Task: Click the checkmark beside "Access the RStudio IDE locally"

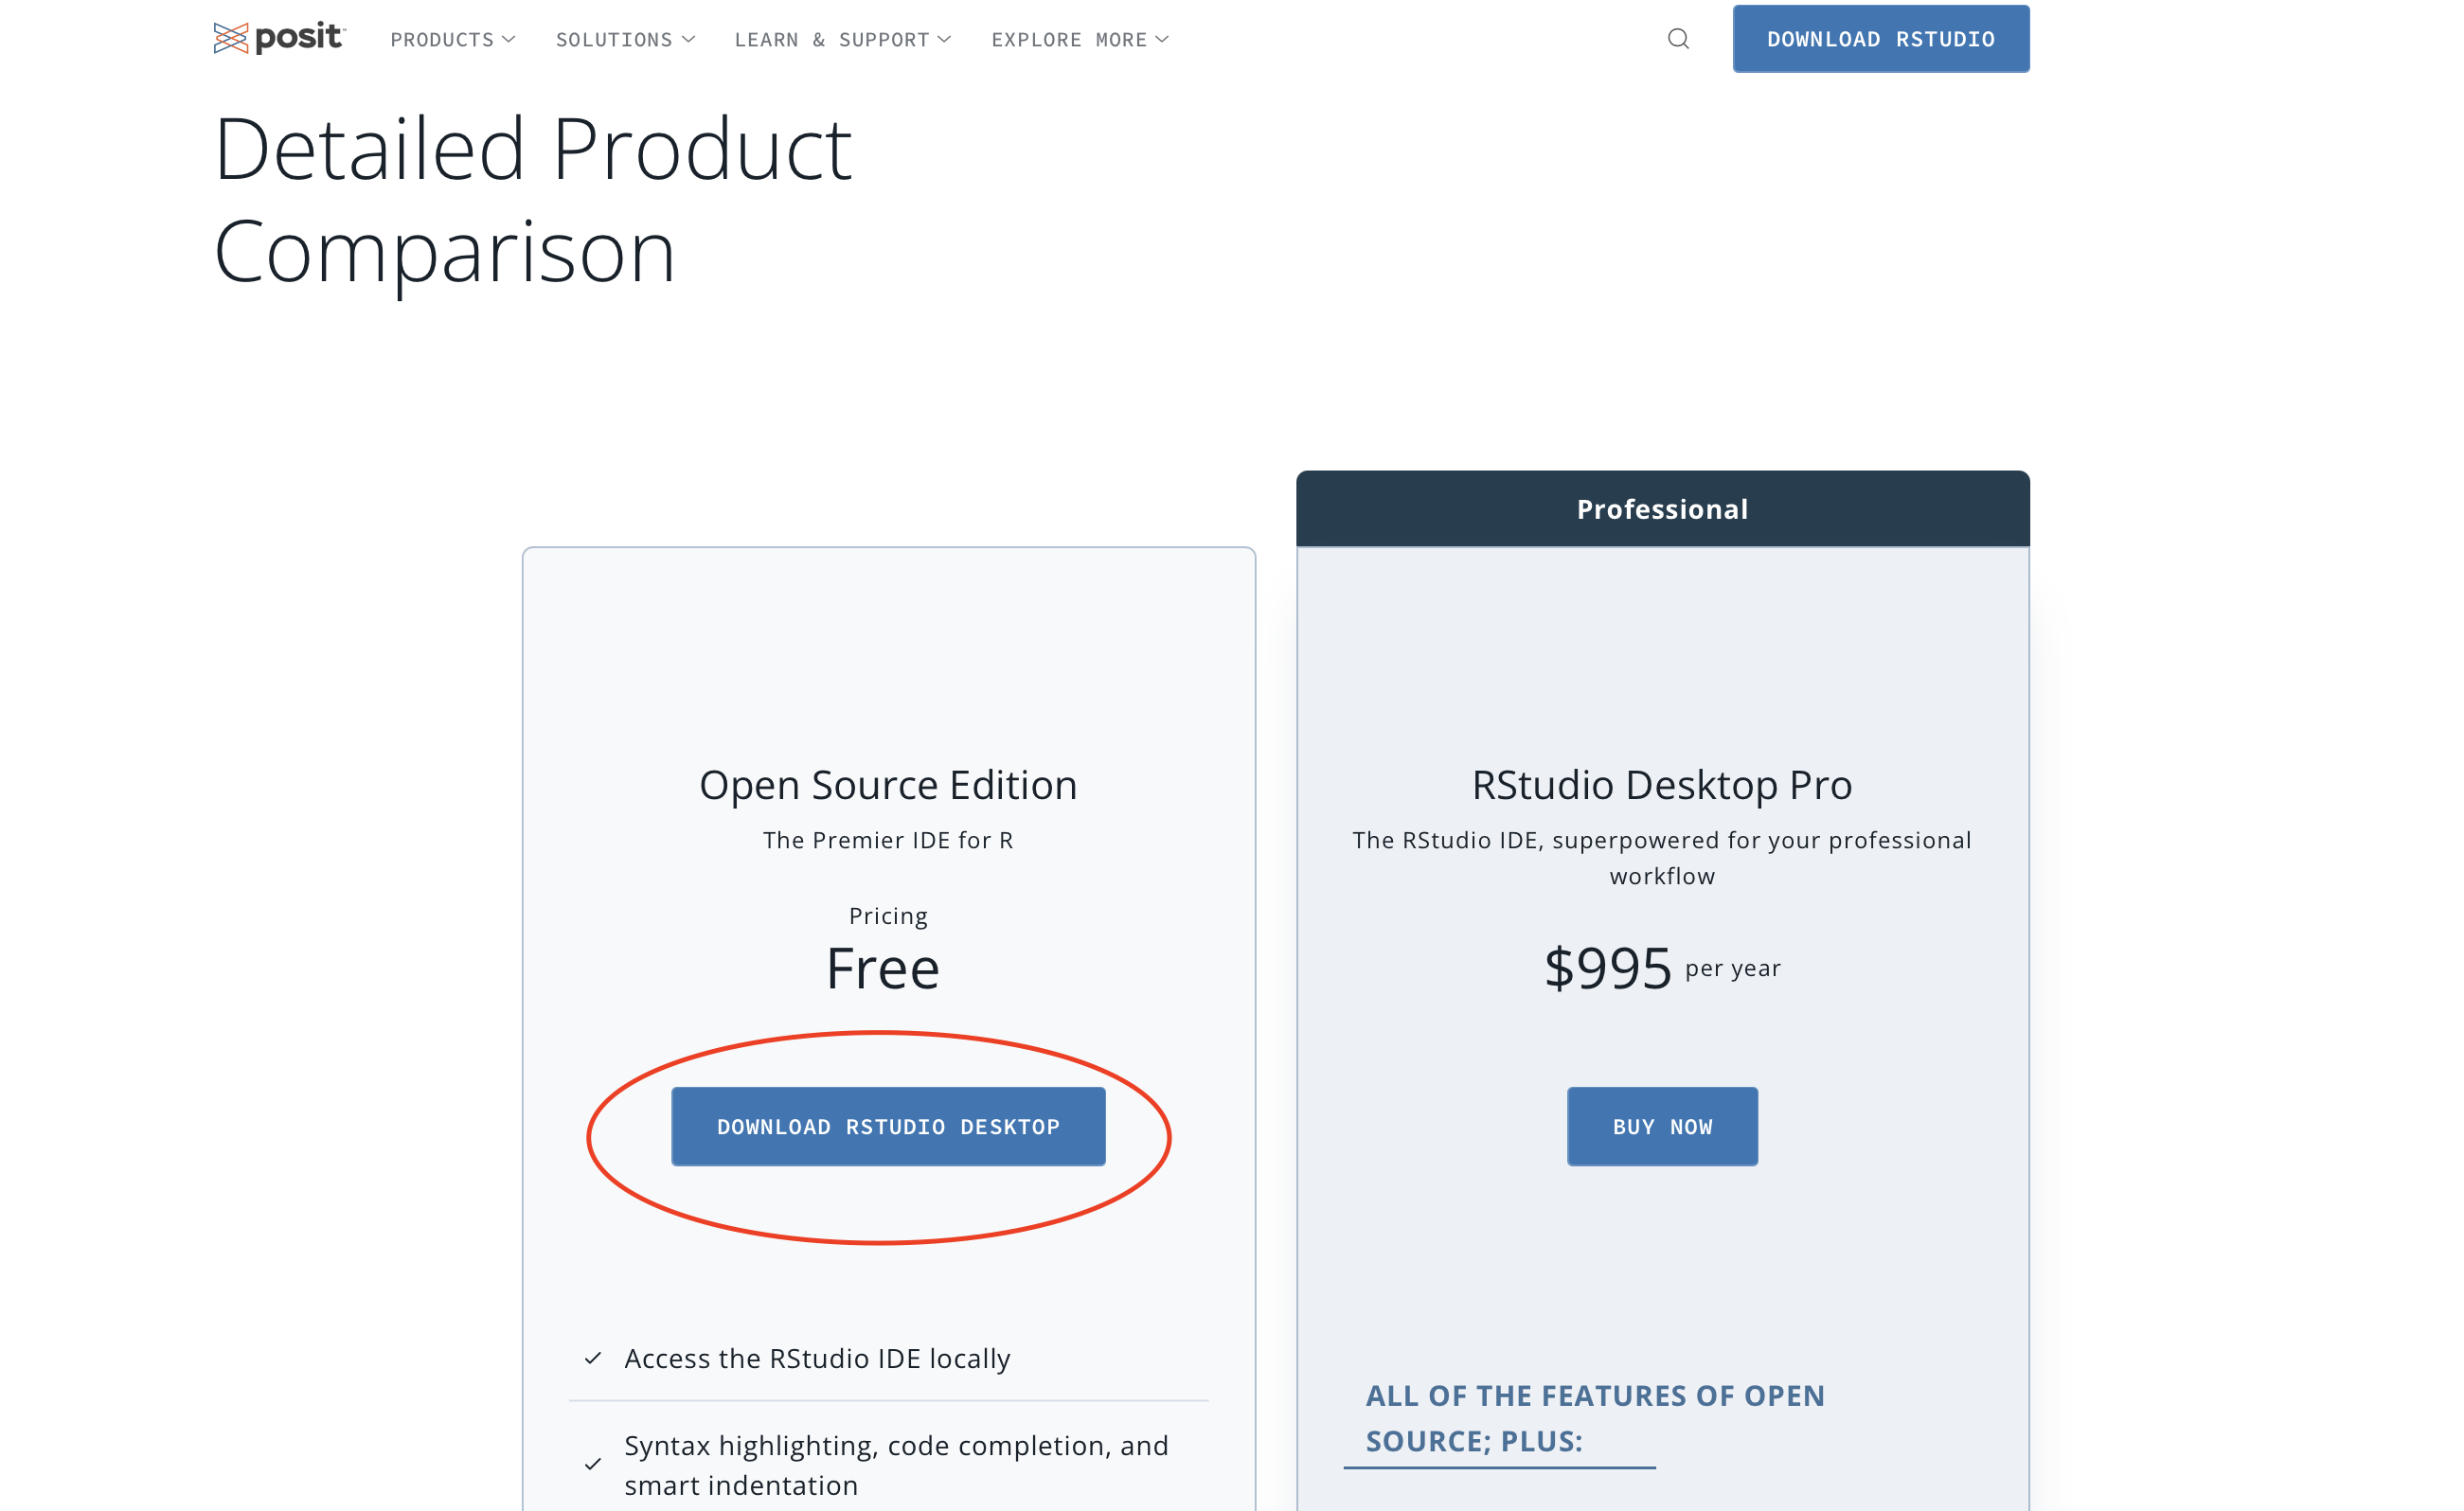Action: coord(596,1357)
